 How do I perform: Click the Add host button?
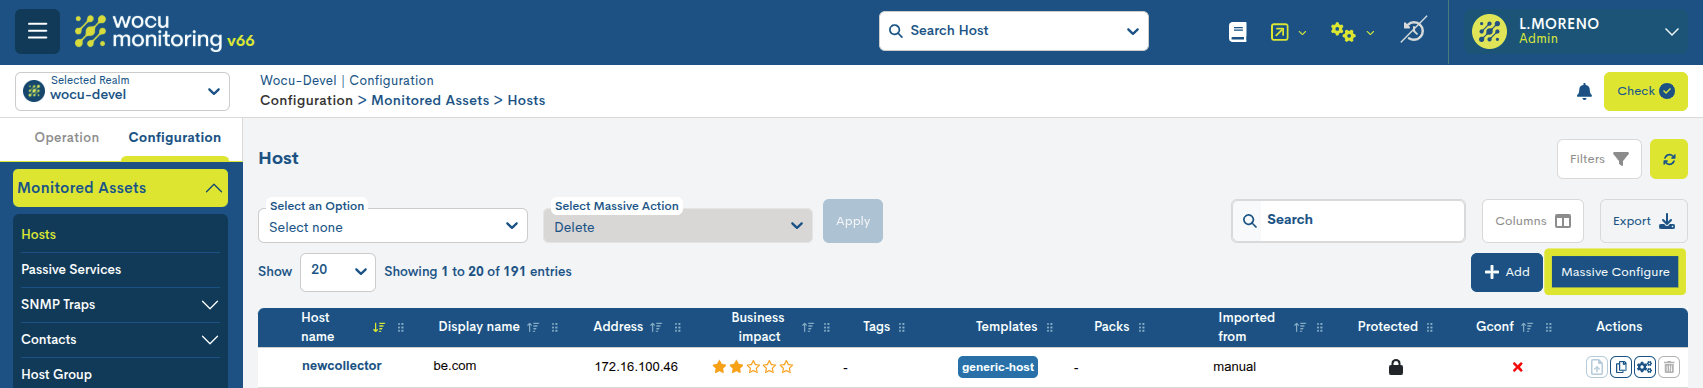click(1507, 272)
